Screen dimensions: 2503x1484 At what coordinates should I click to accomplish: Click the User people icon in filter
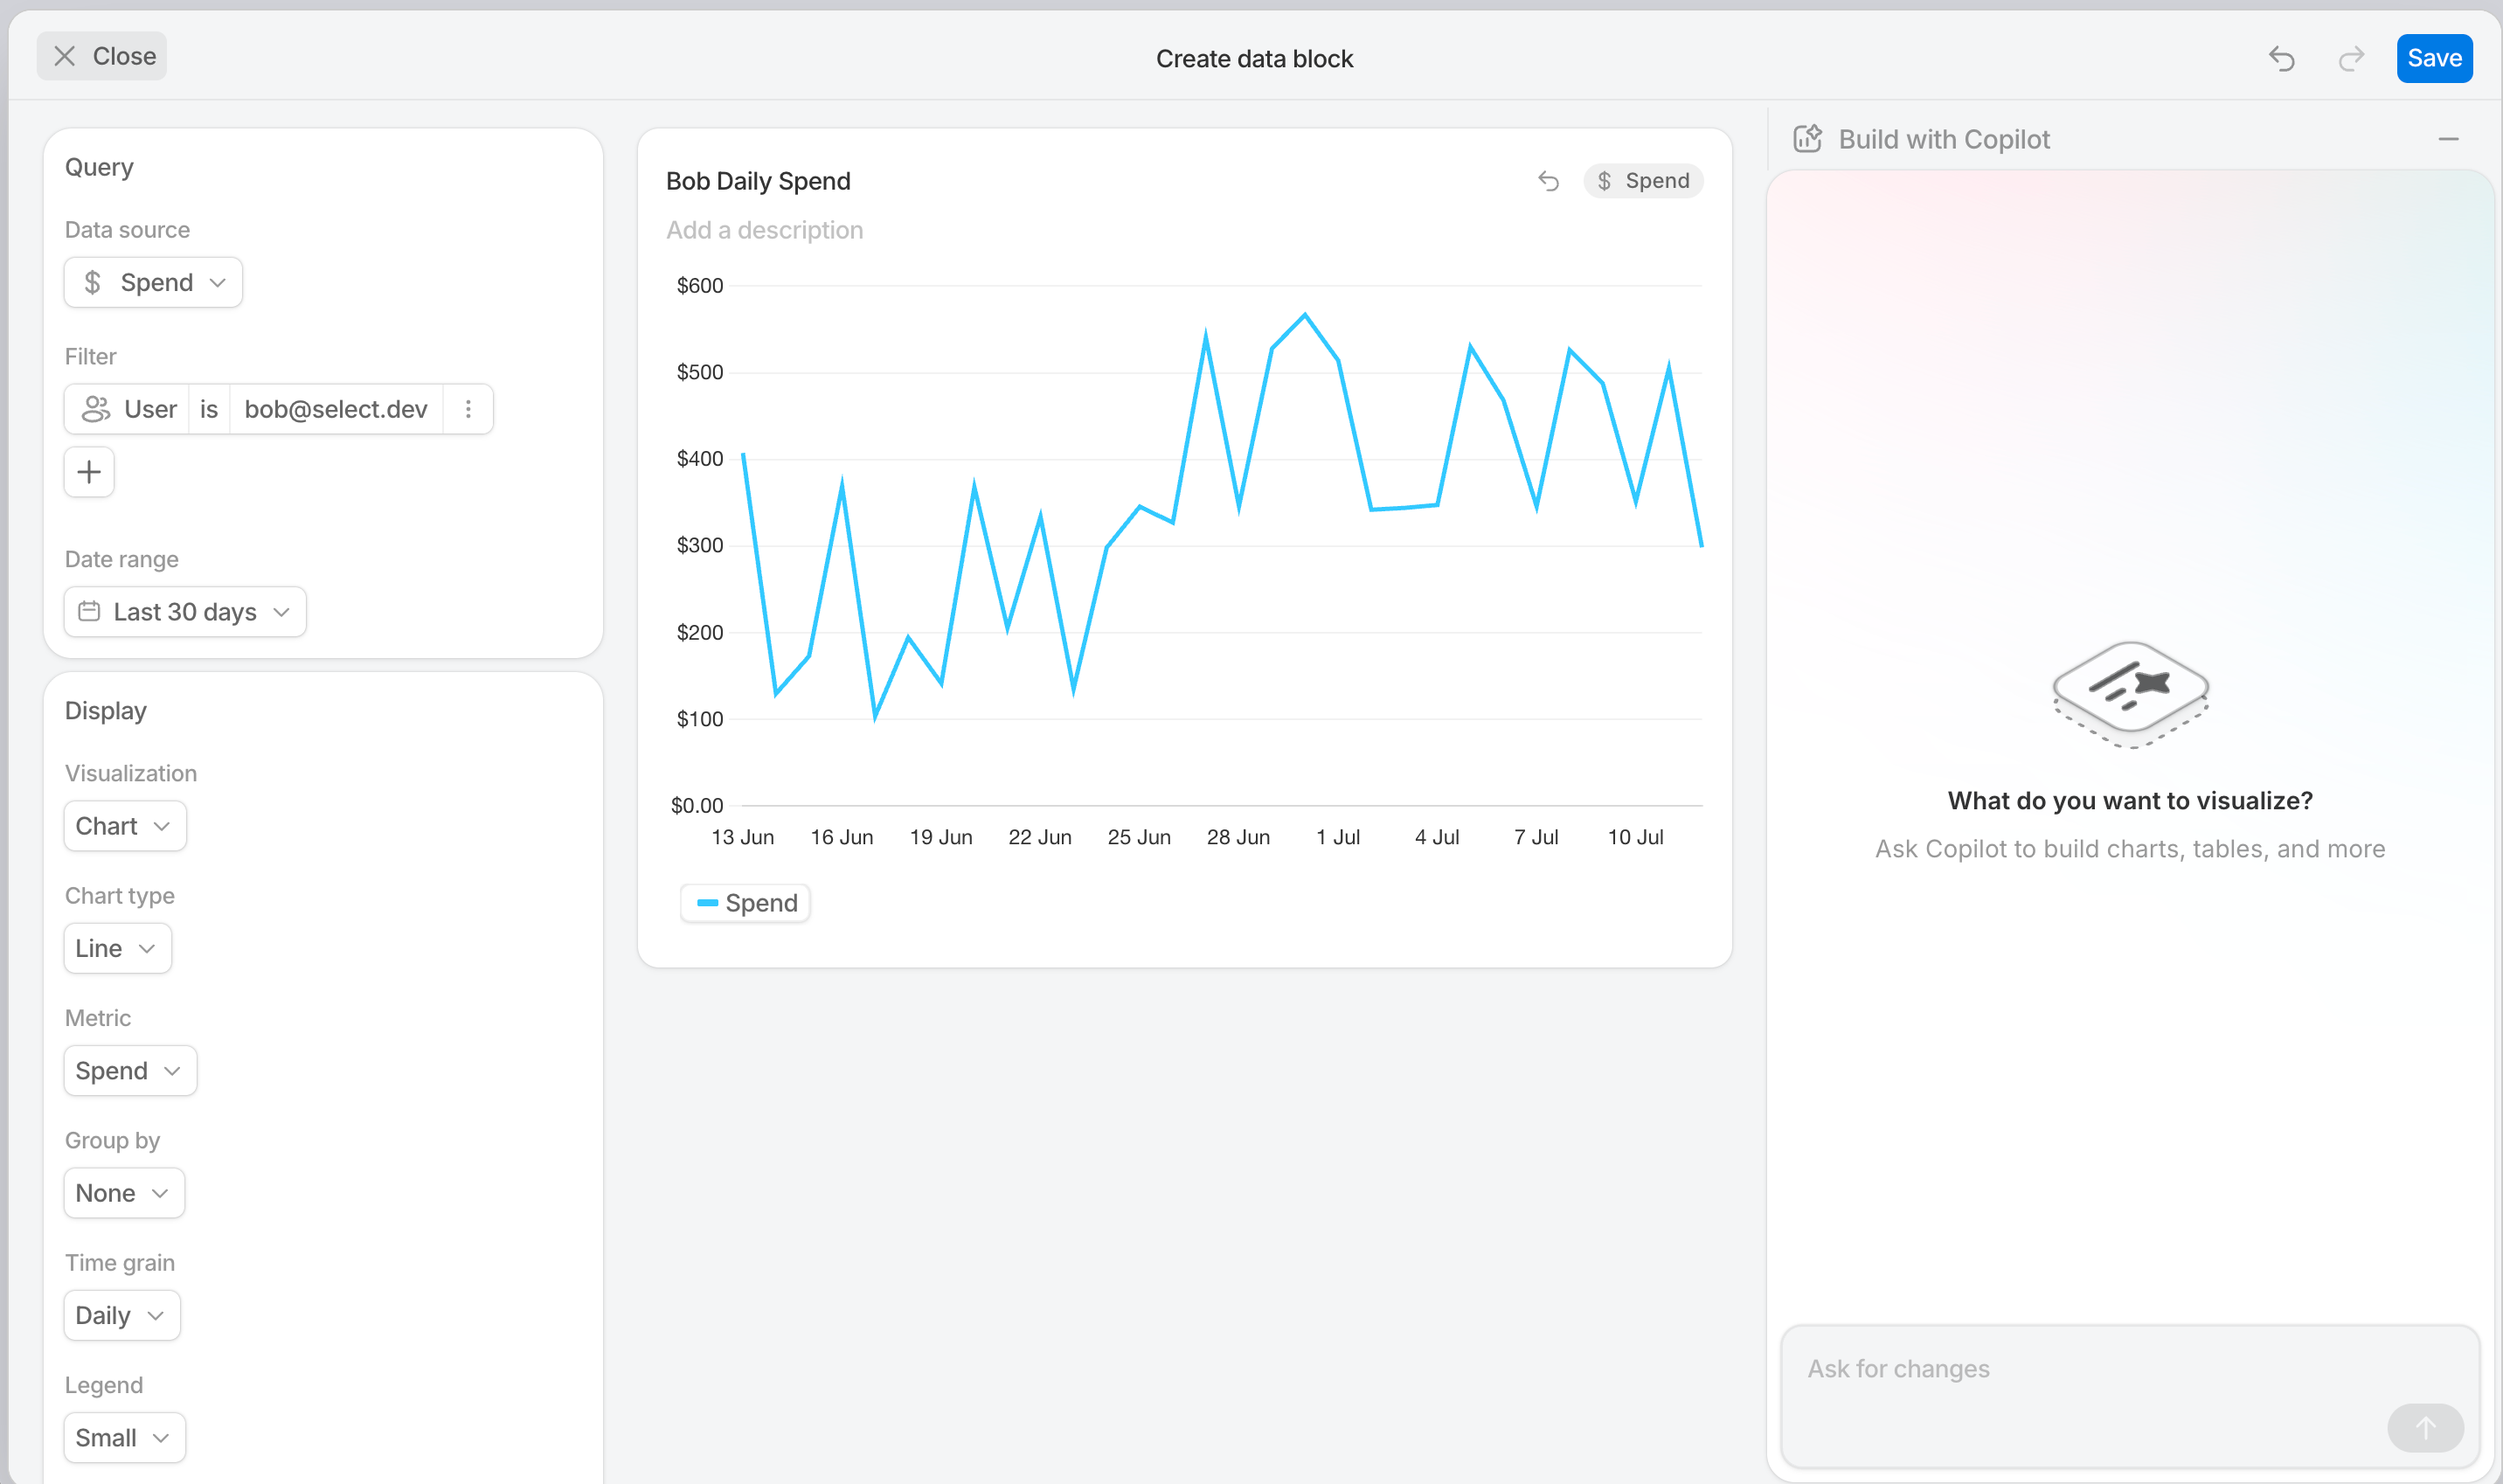tap(96, 409)
